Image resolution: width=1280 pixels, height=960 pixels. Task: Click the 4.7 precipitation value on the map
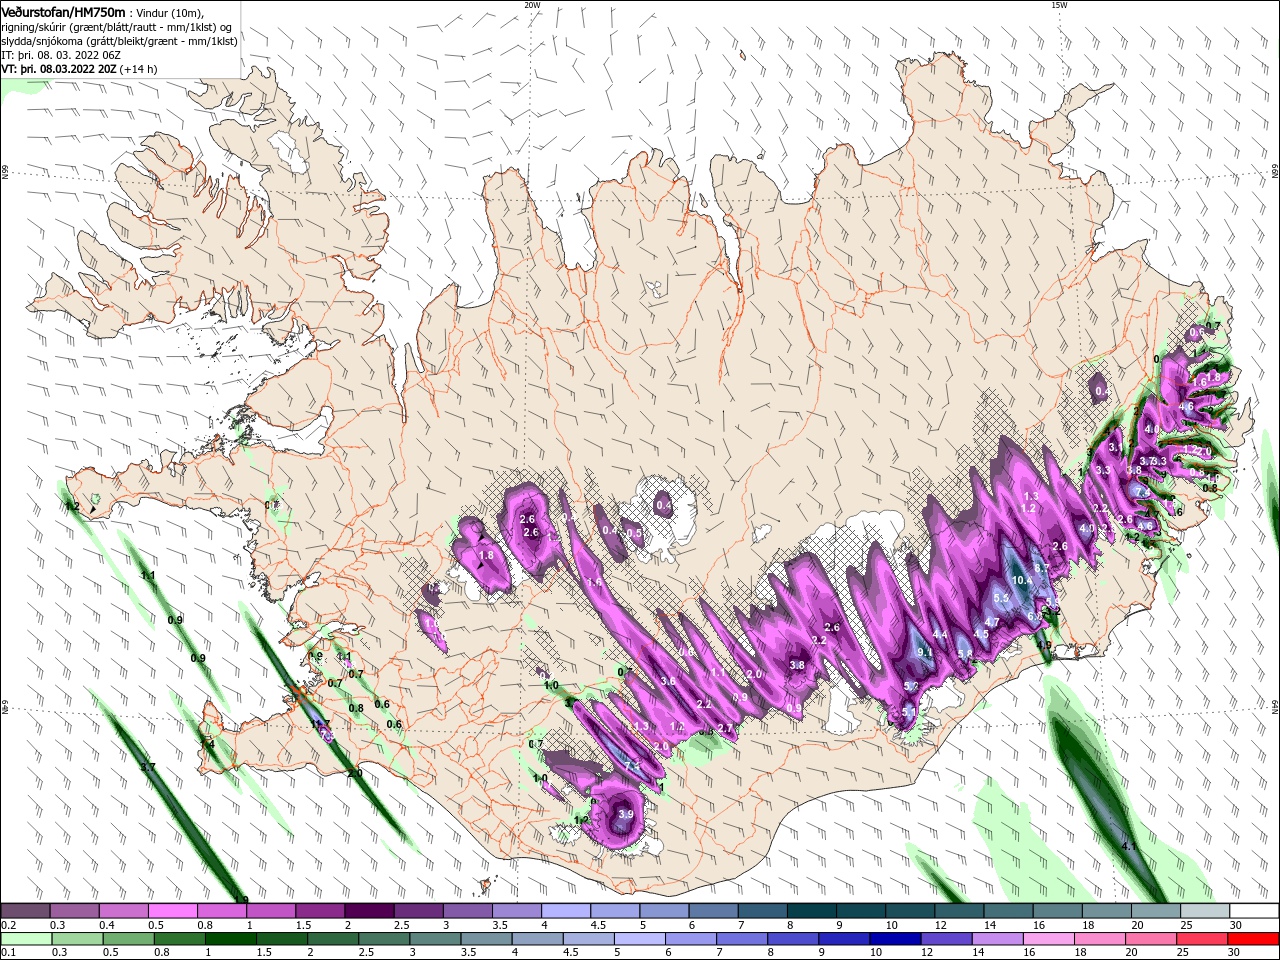[x=992, y=622]
